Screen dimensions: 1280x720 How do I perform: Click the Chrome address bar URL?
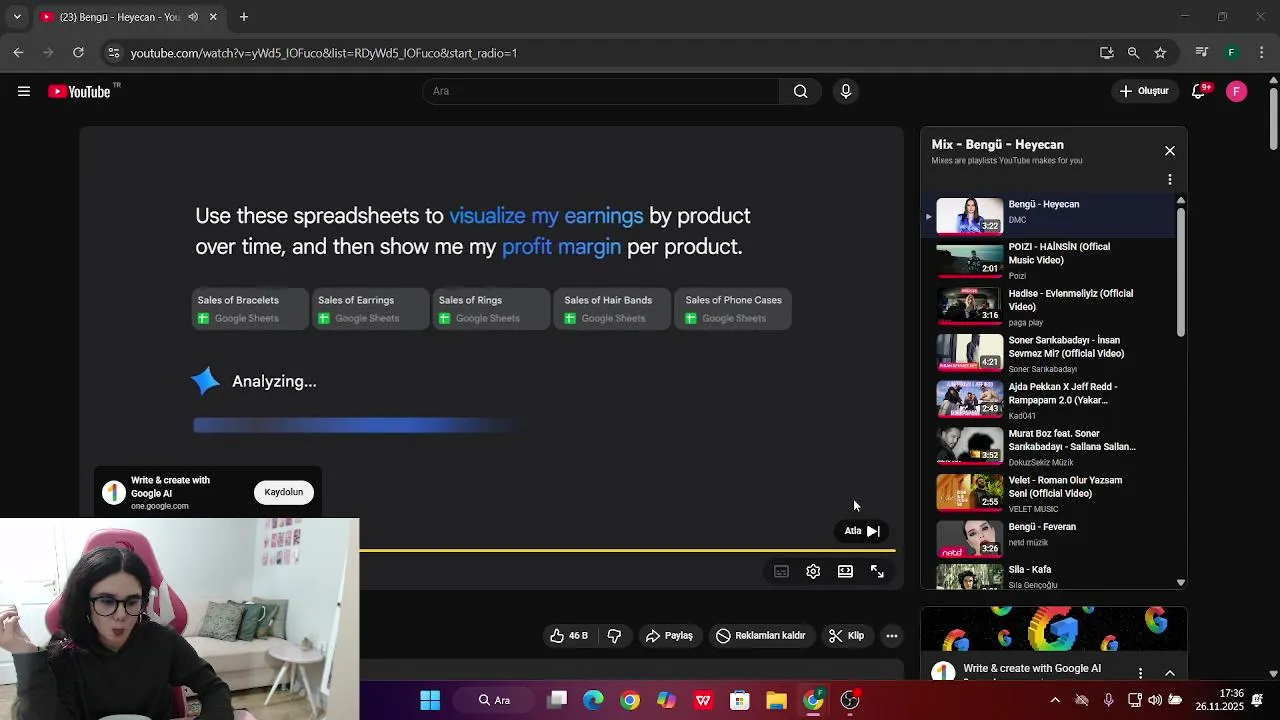324,53
